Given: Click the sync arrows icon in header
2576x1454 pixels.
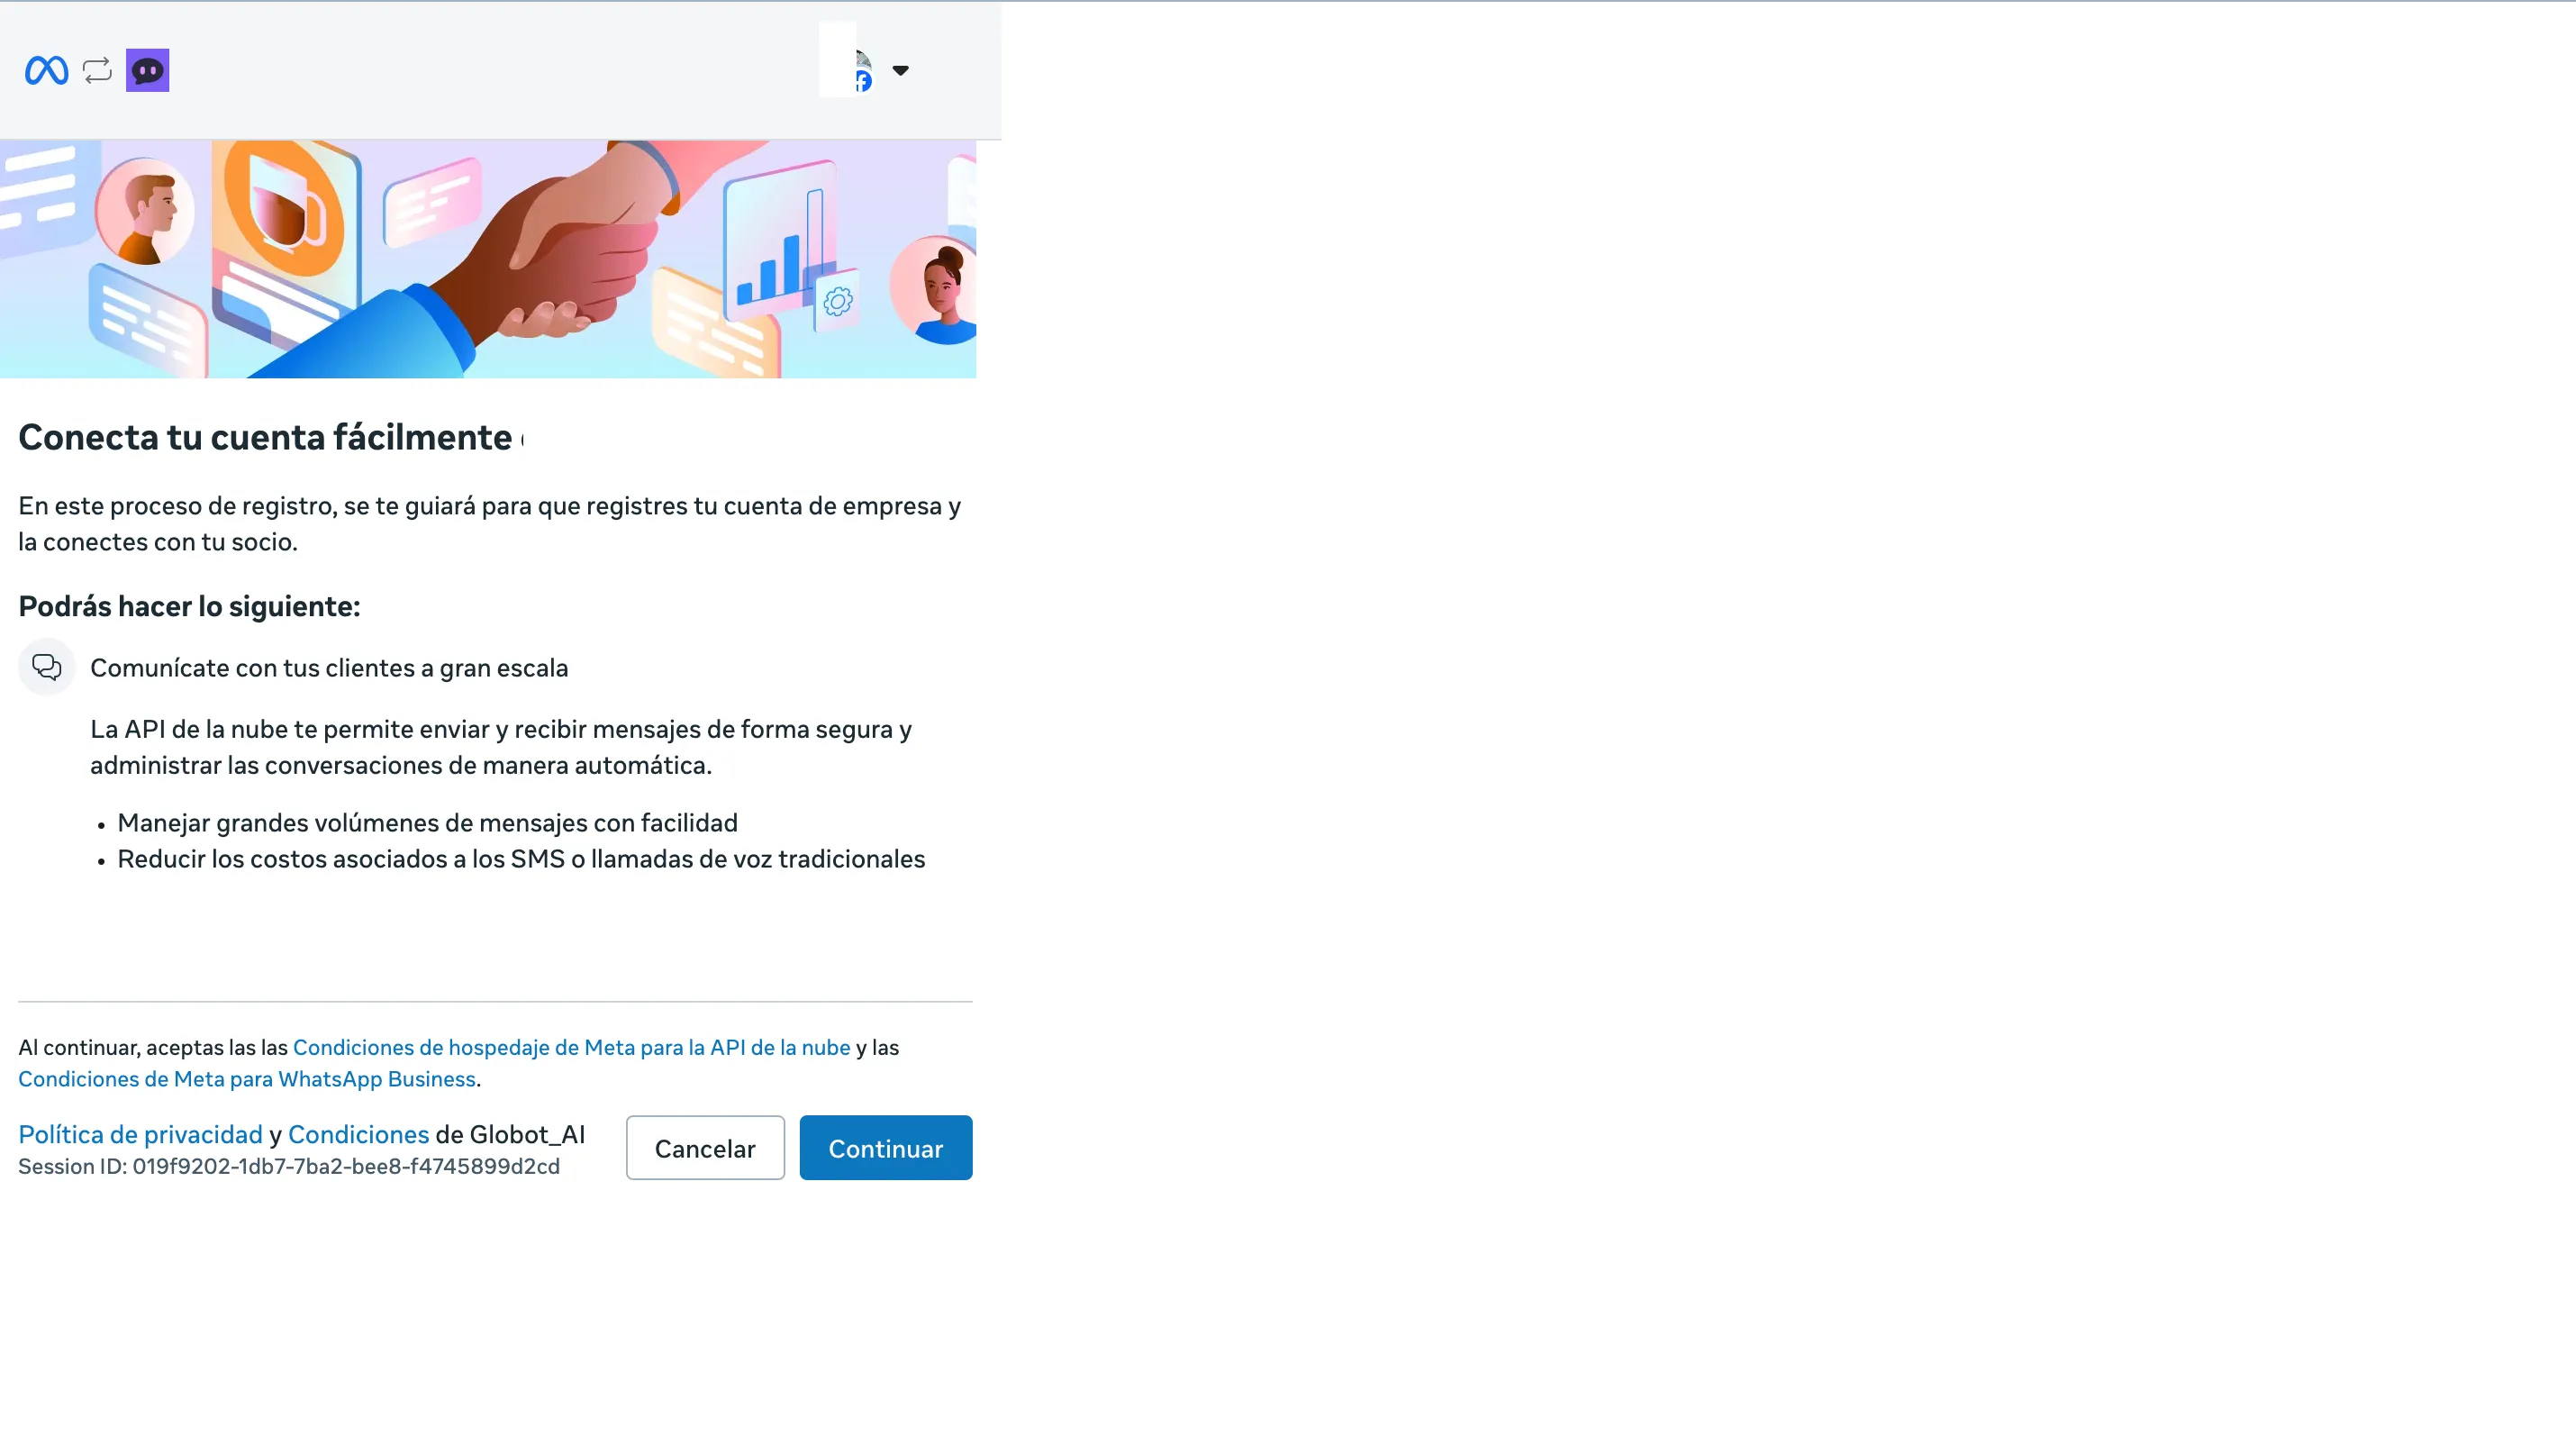Looking at the screenshot, I should click(97, 70).
